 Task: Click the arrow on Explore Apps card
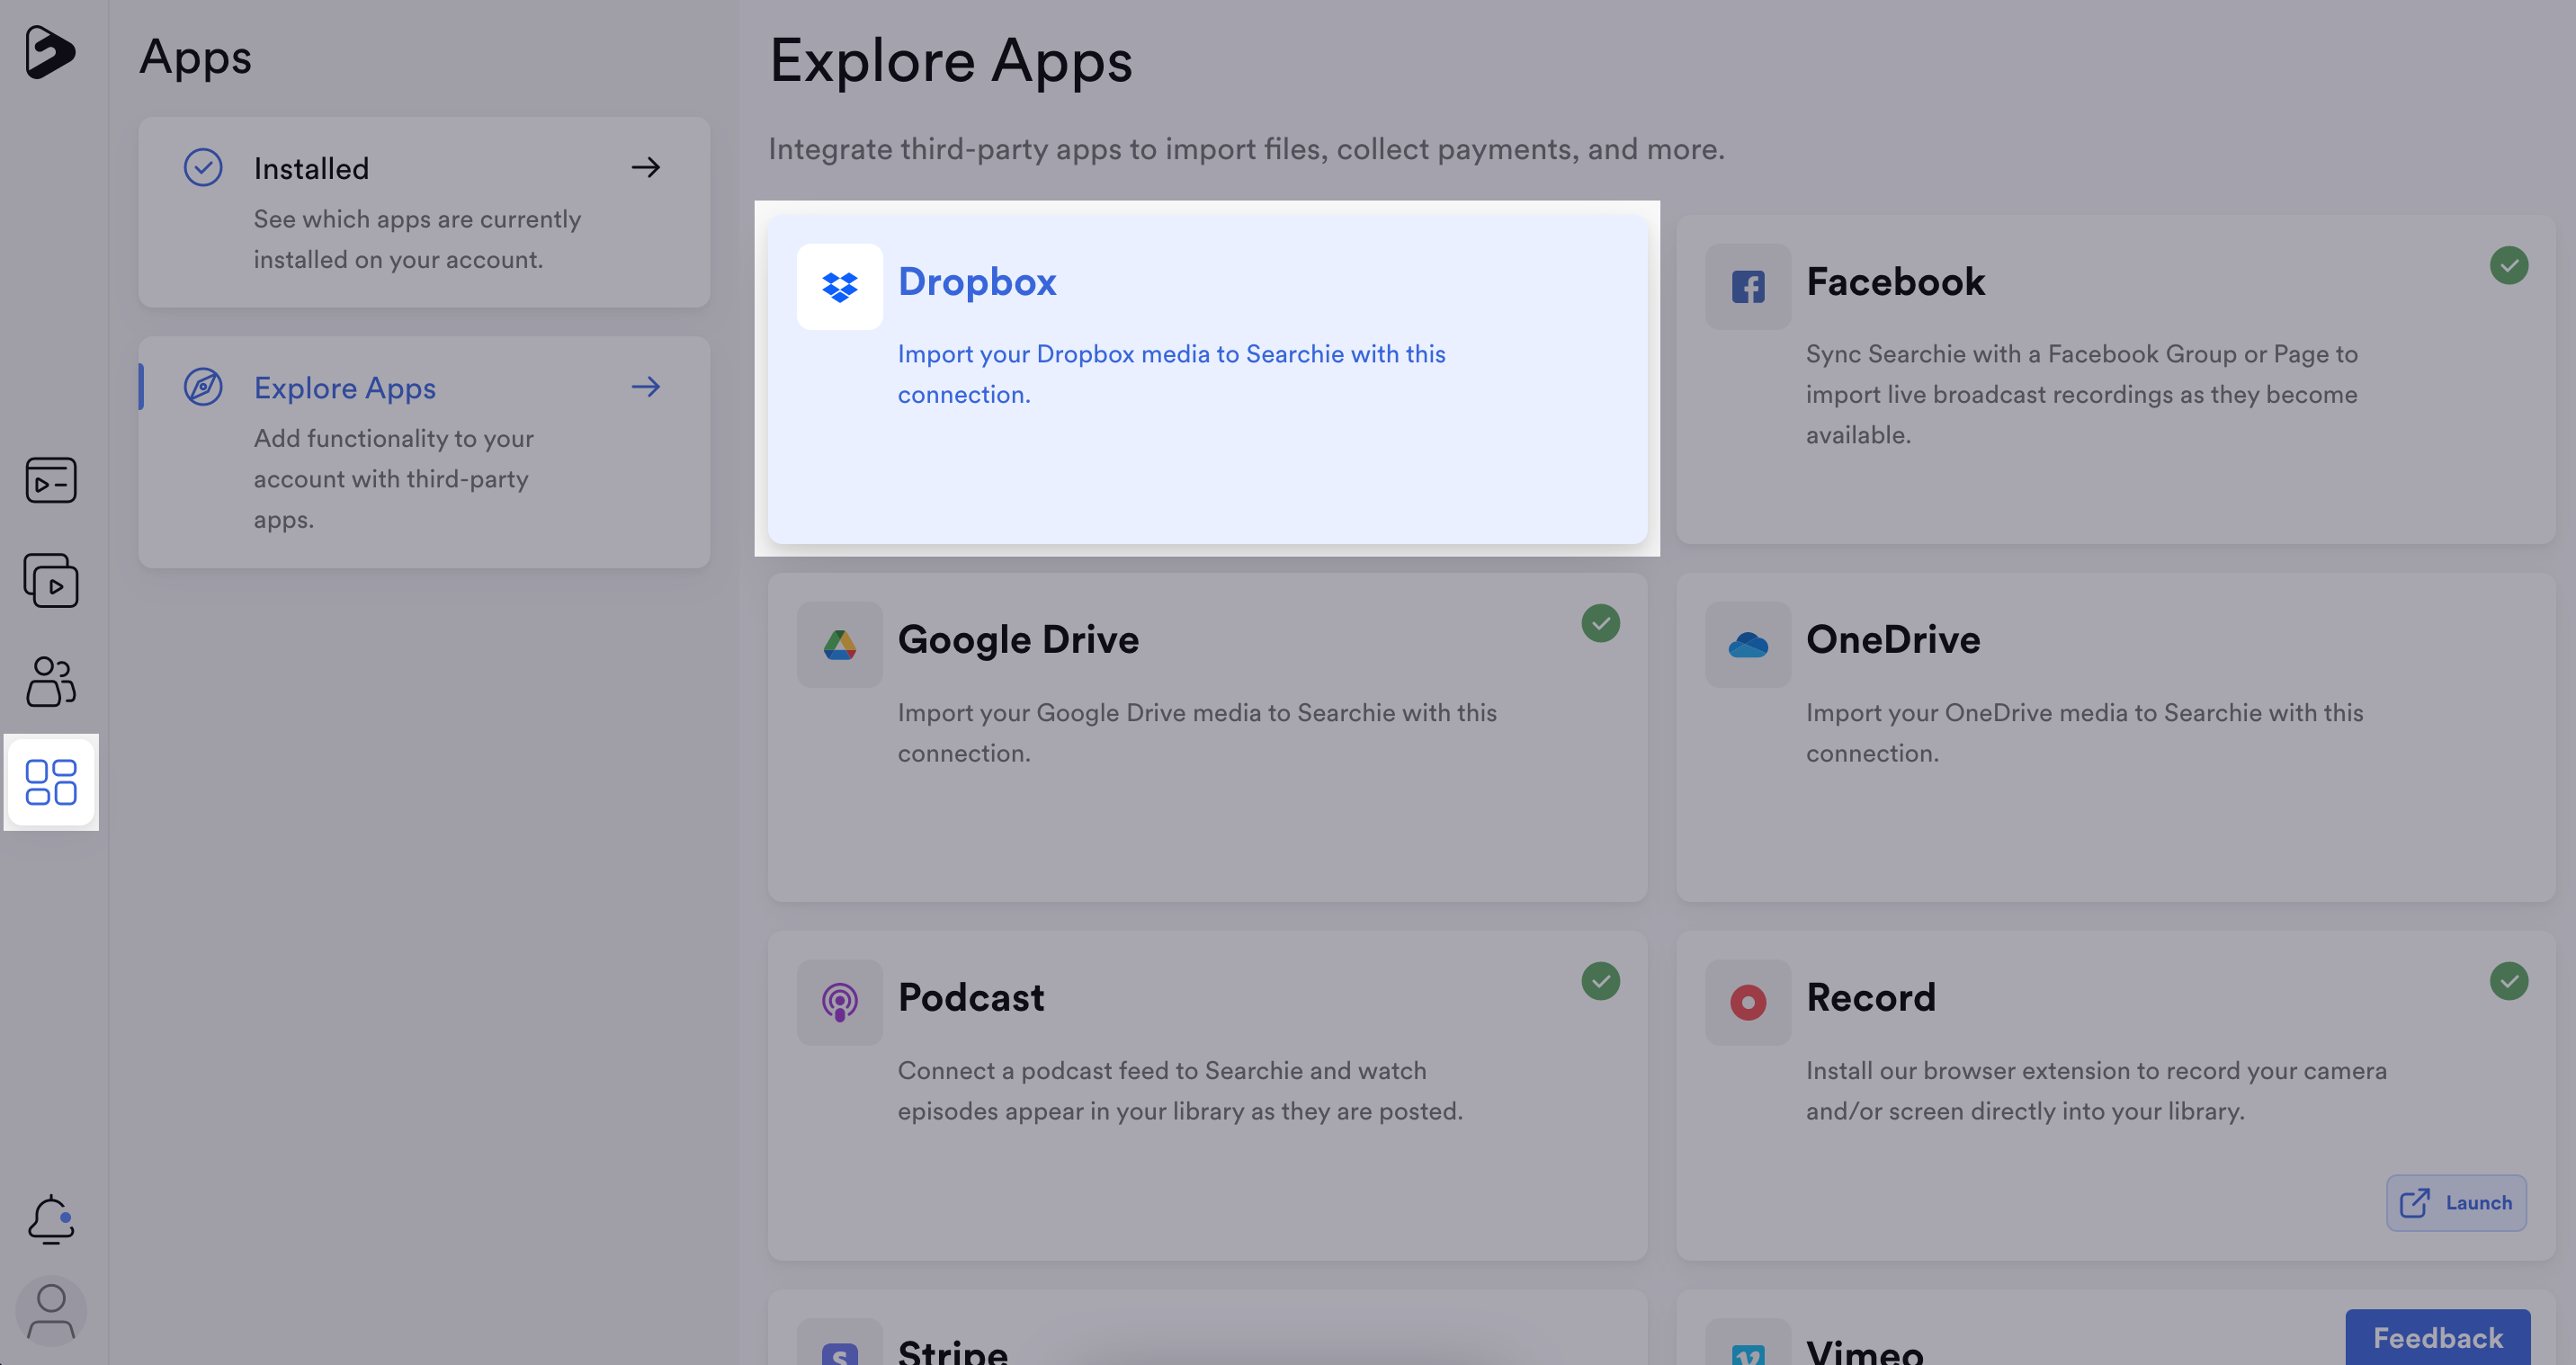click(646, 387)
